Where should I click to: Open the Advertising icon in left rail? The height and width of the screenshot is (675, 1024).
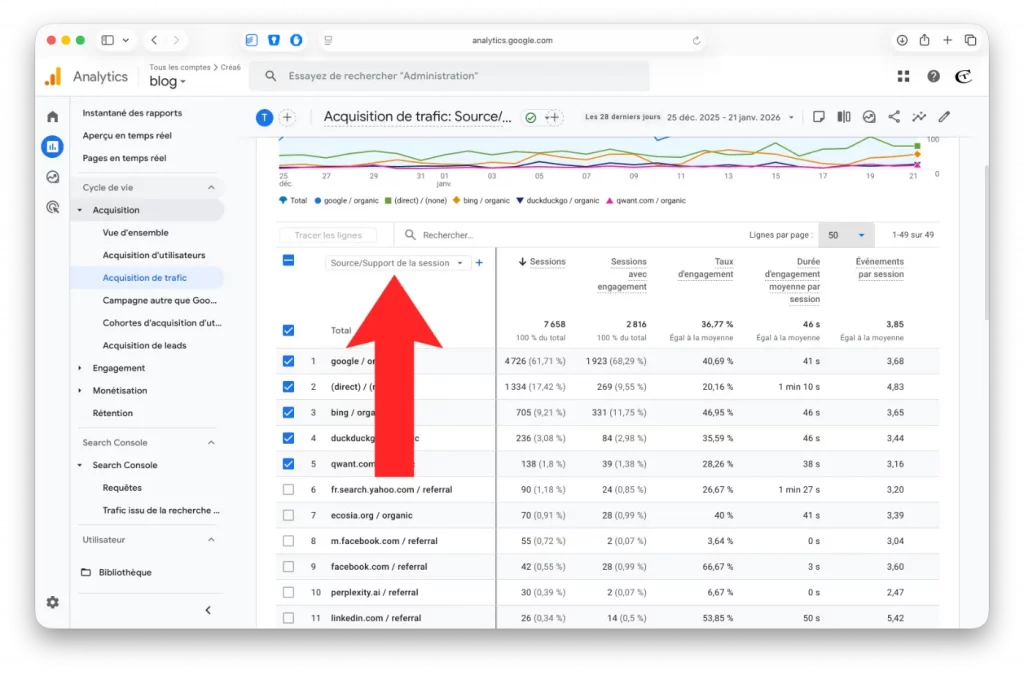tap(52, 207)
